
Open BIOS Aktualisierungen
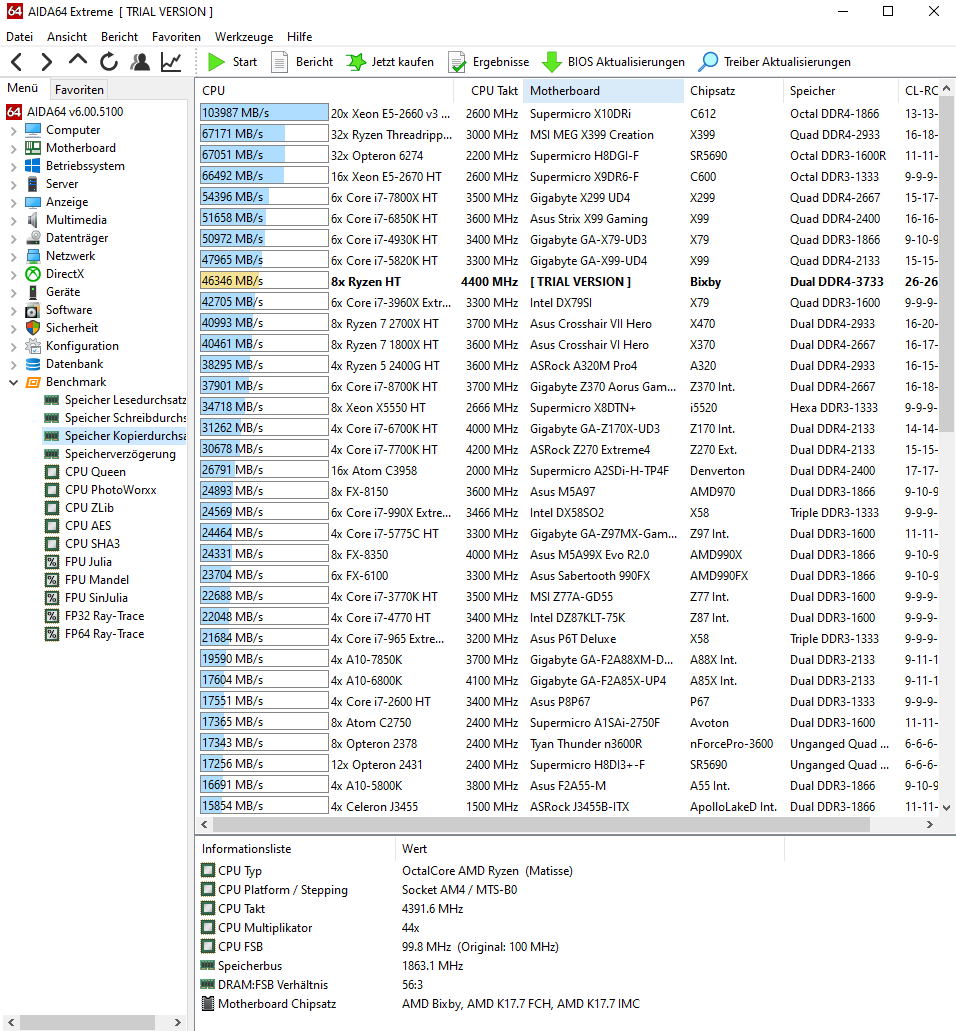coord(613,62)
